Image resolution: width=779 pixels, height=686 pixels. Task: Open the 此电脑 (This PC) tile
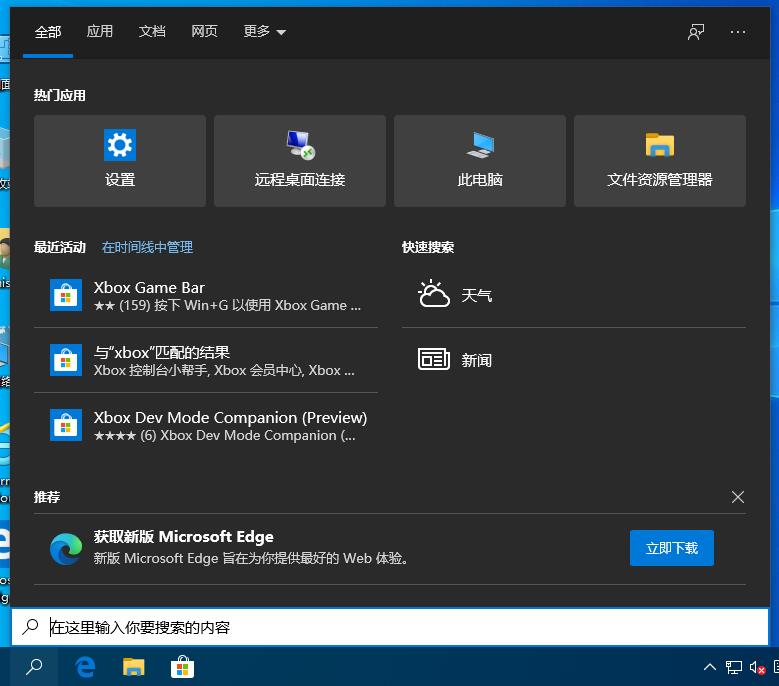[x=480, y=160]
